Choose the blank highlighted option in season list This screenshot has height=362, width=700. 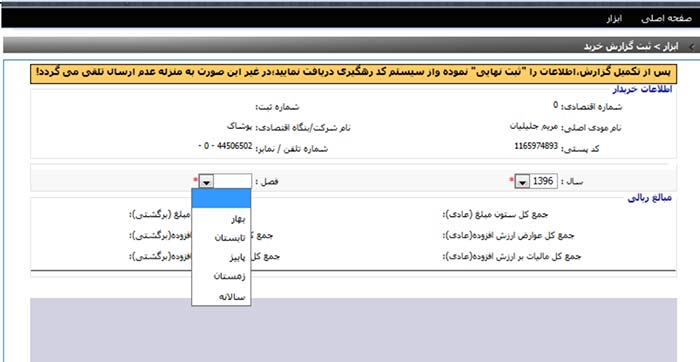coord(221,198)
